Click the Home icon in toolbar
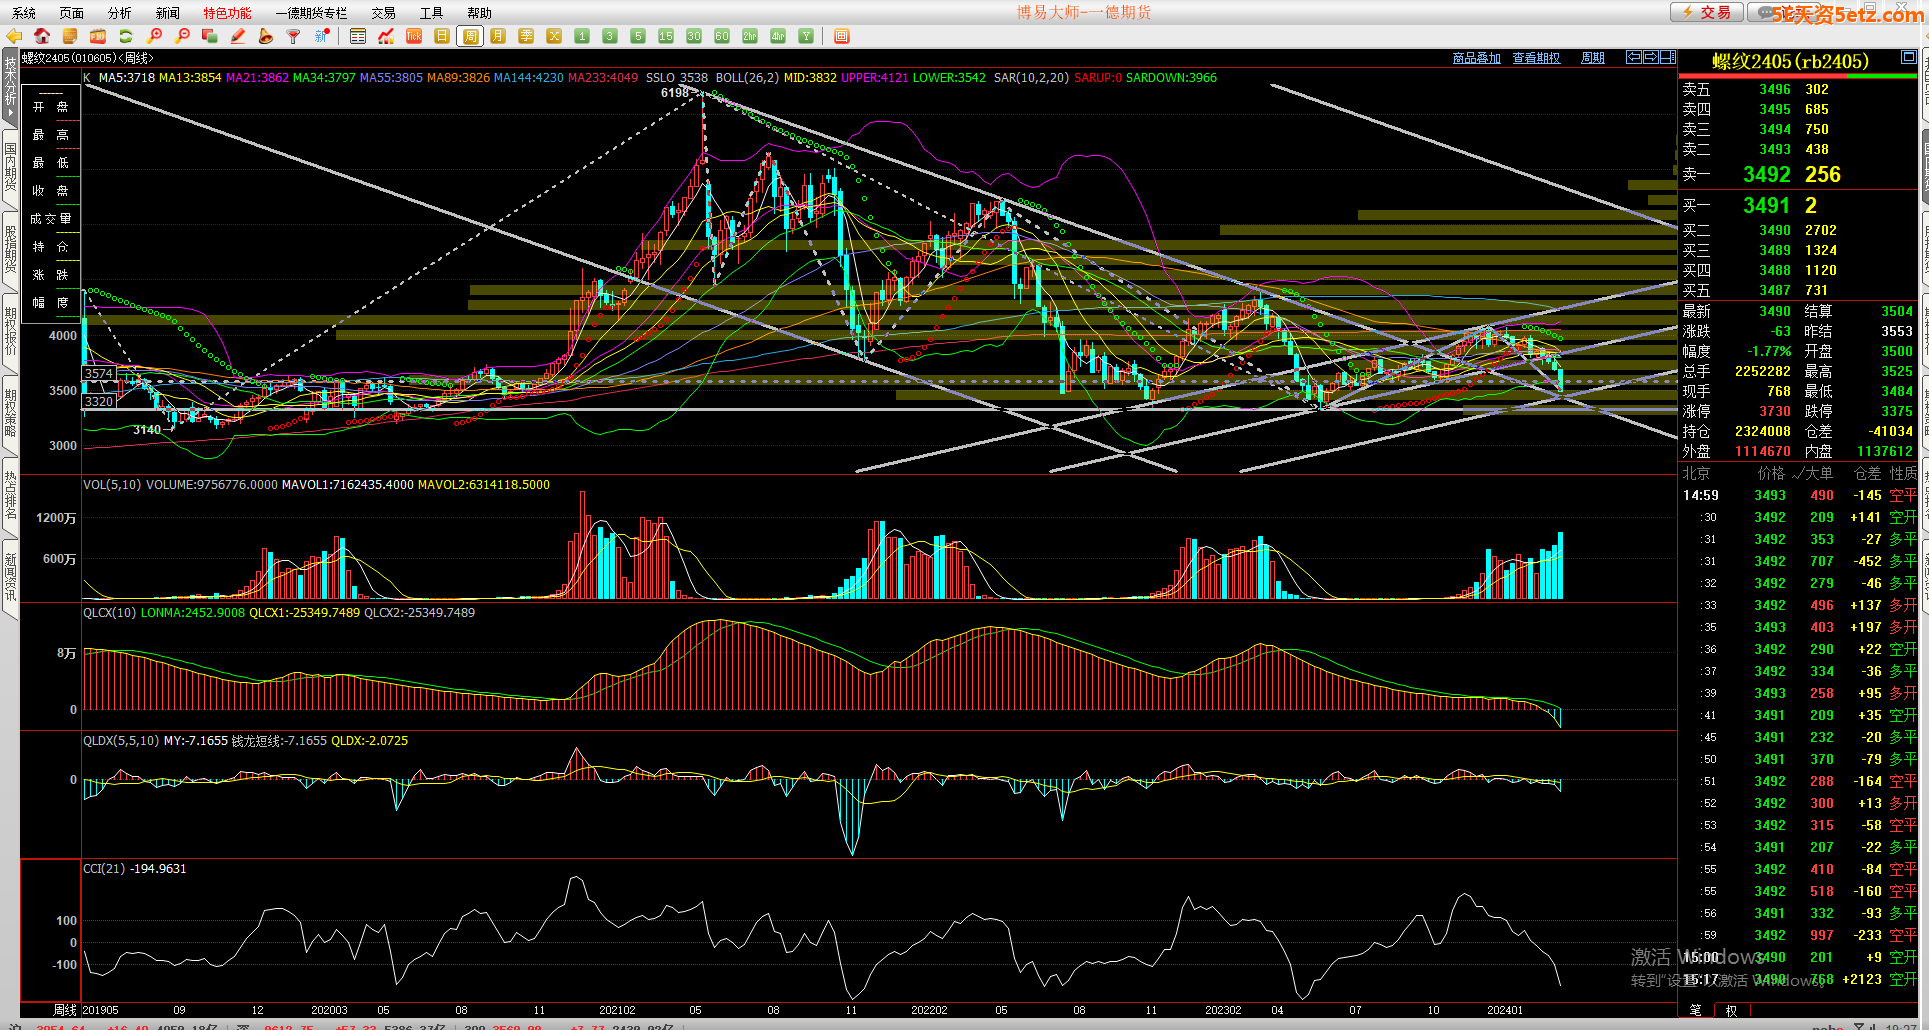The height and width of the screenshot is (1030, 1929). click(x=42, y=36)
